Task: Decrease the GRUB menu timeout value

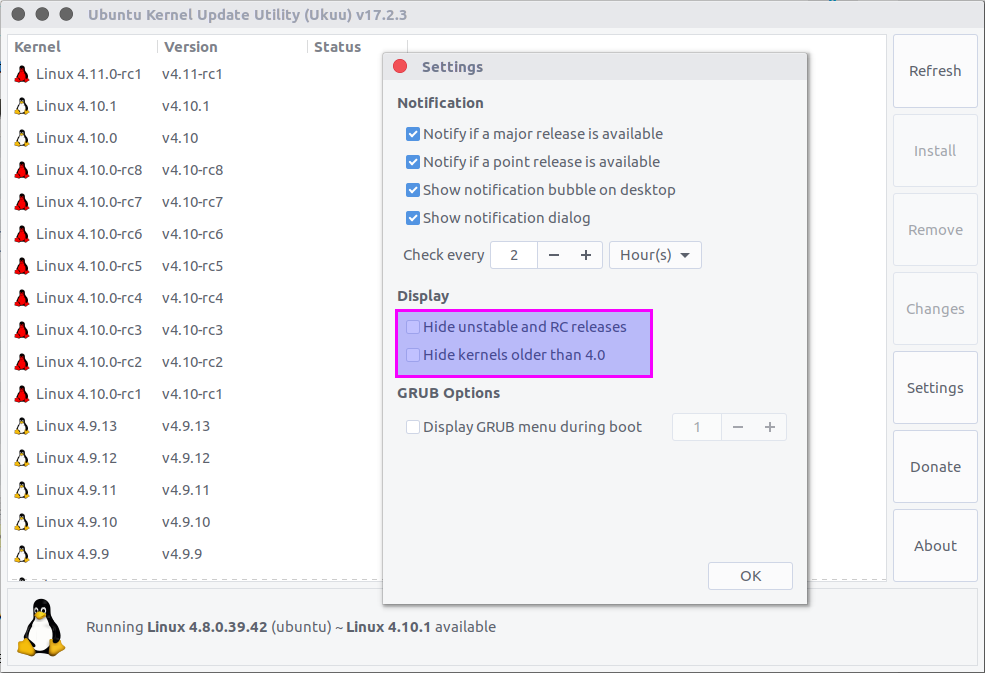Action: click(737, 427)
